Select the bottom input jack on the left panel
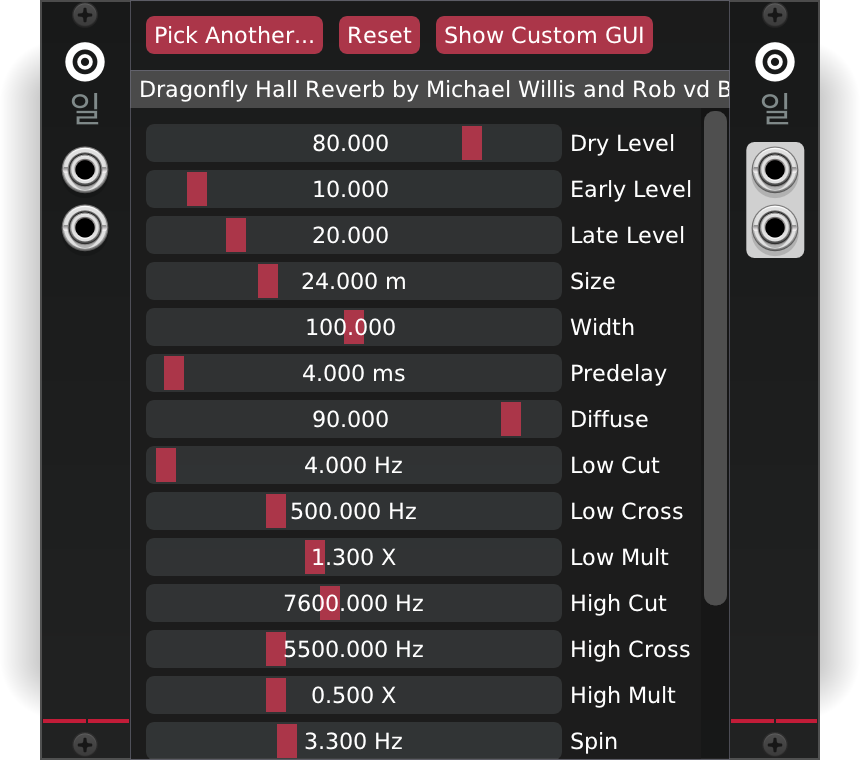 coord(85,228)
